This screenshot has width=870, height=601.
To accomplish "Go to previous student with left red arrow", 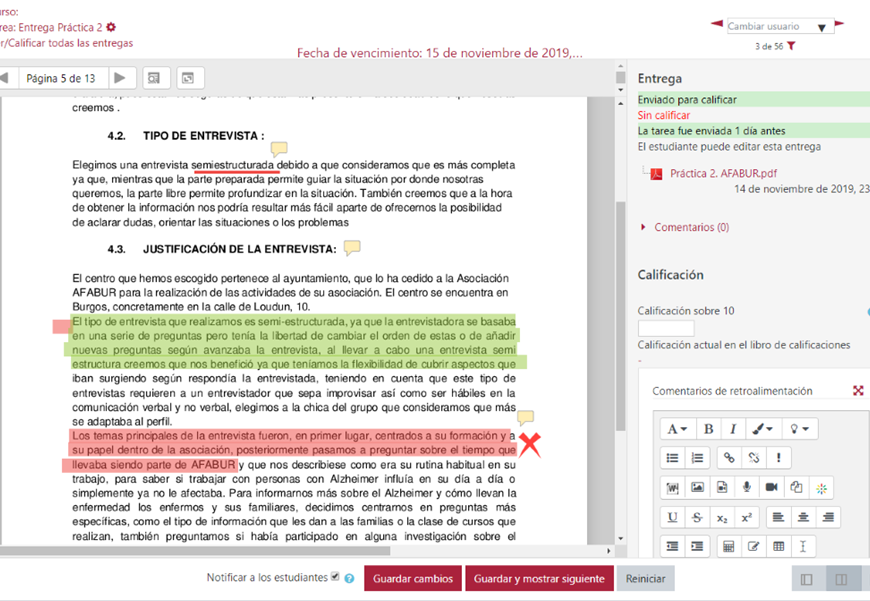I will click(717, 24).
